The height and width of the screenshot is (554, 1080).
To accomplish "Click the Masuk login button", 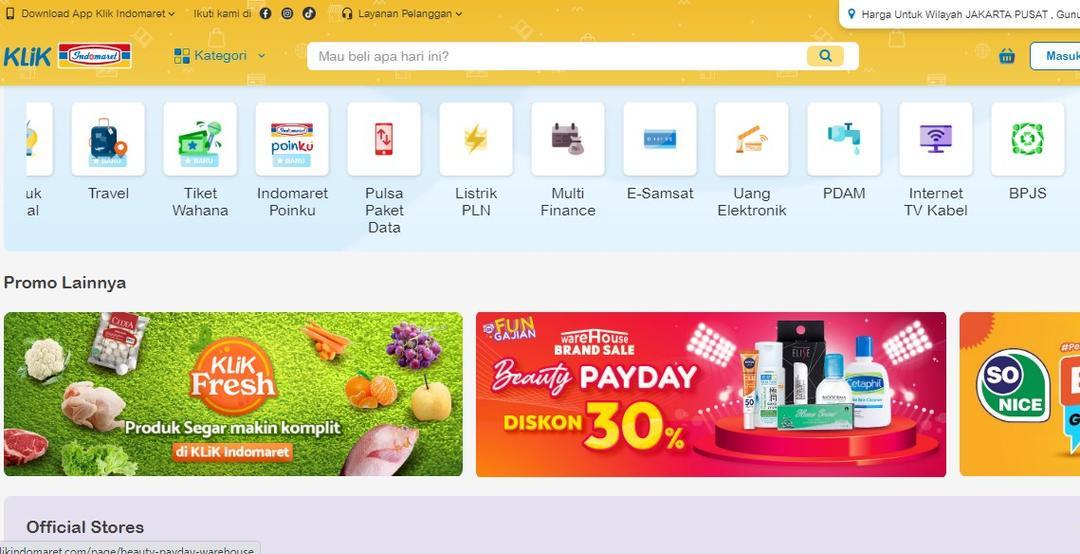I will 1055,56.
